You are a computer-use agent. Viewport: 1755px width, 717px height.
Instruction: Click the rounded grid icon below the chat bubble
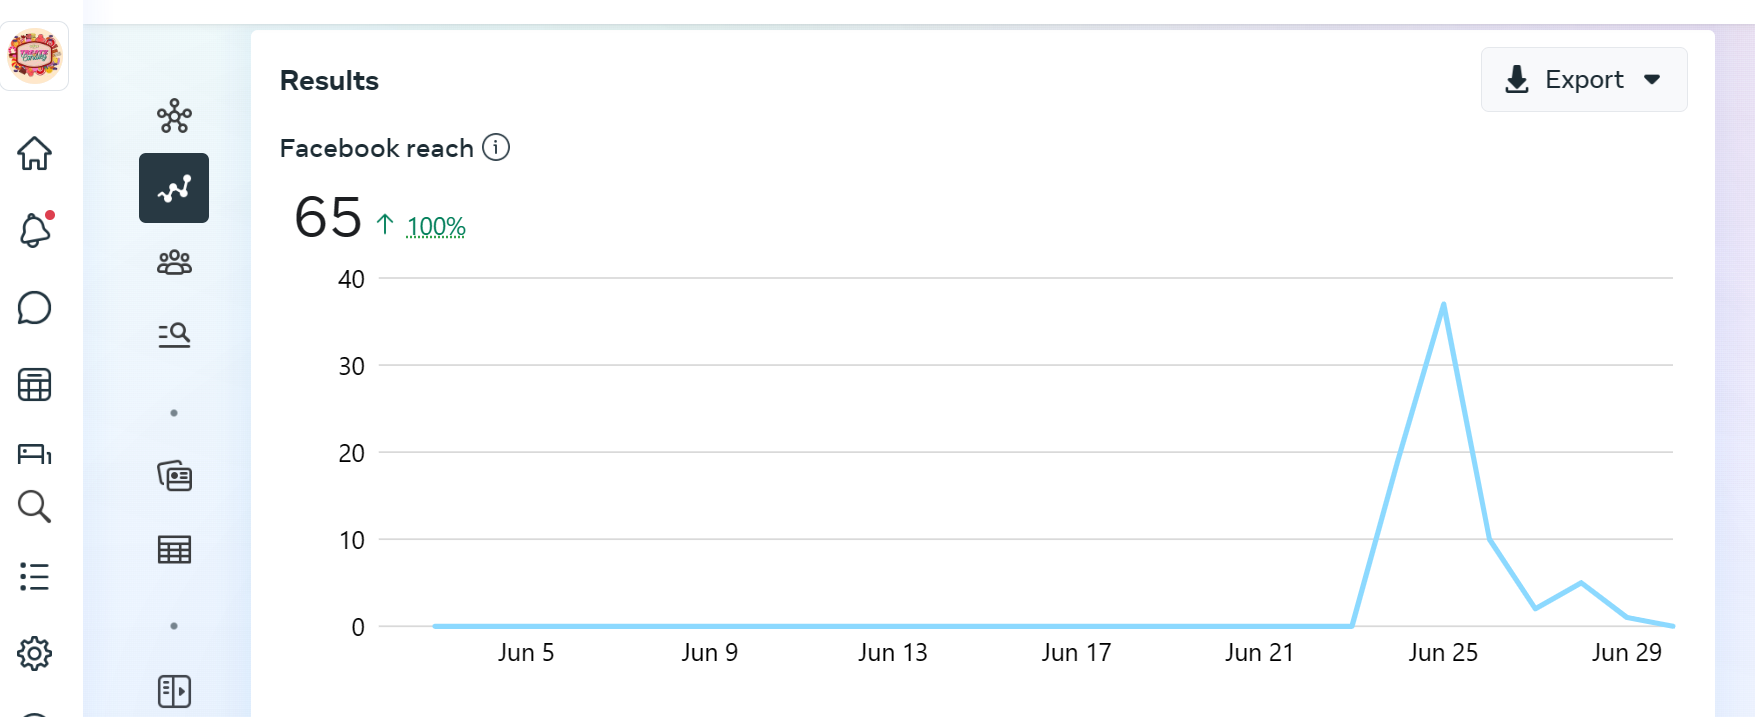coord(34,385)
